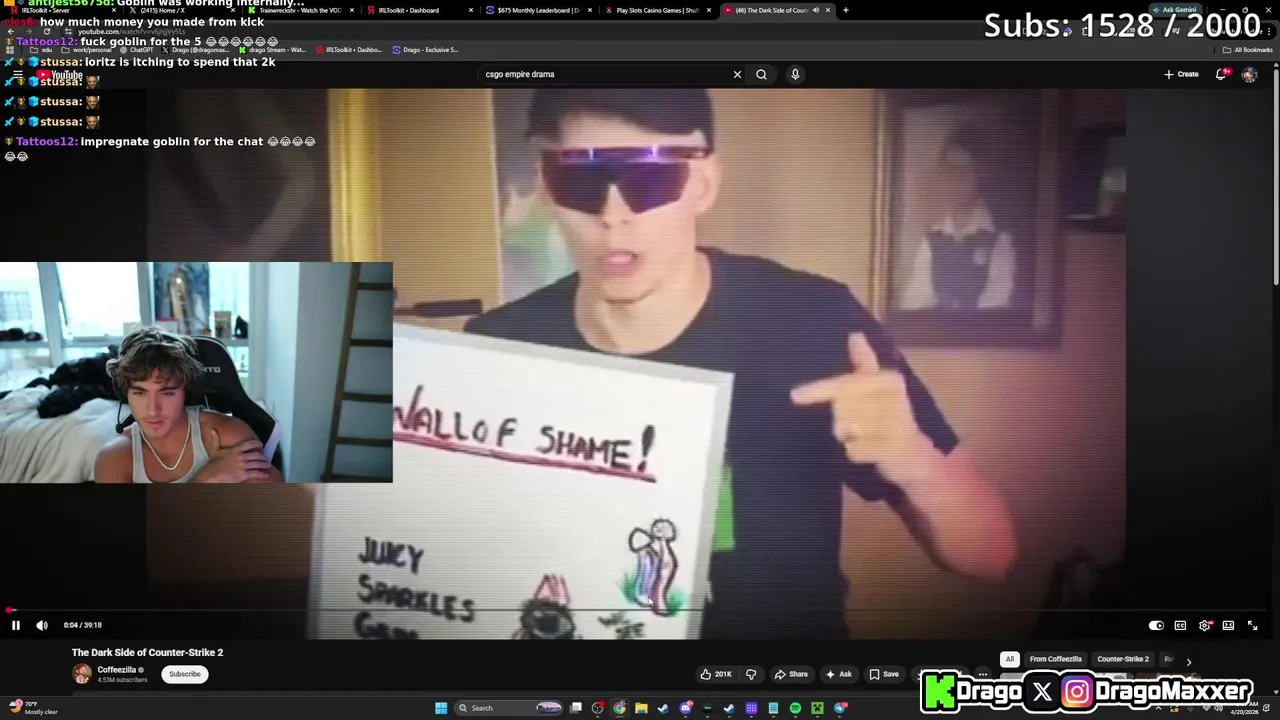This screenshot has width=1280, height=720.
Task: Enter fullscreen mode in player
Action: coord(1252,625)
